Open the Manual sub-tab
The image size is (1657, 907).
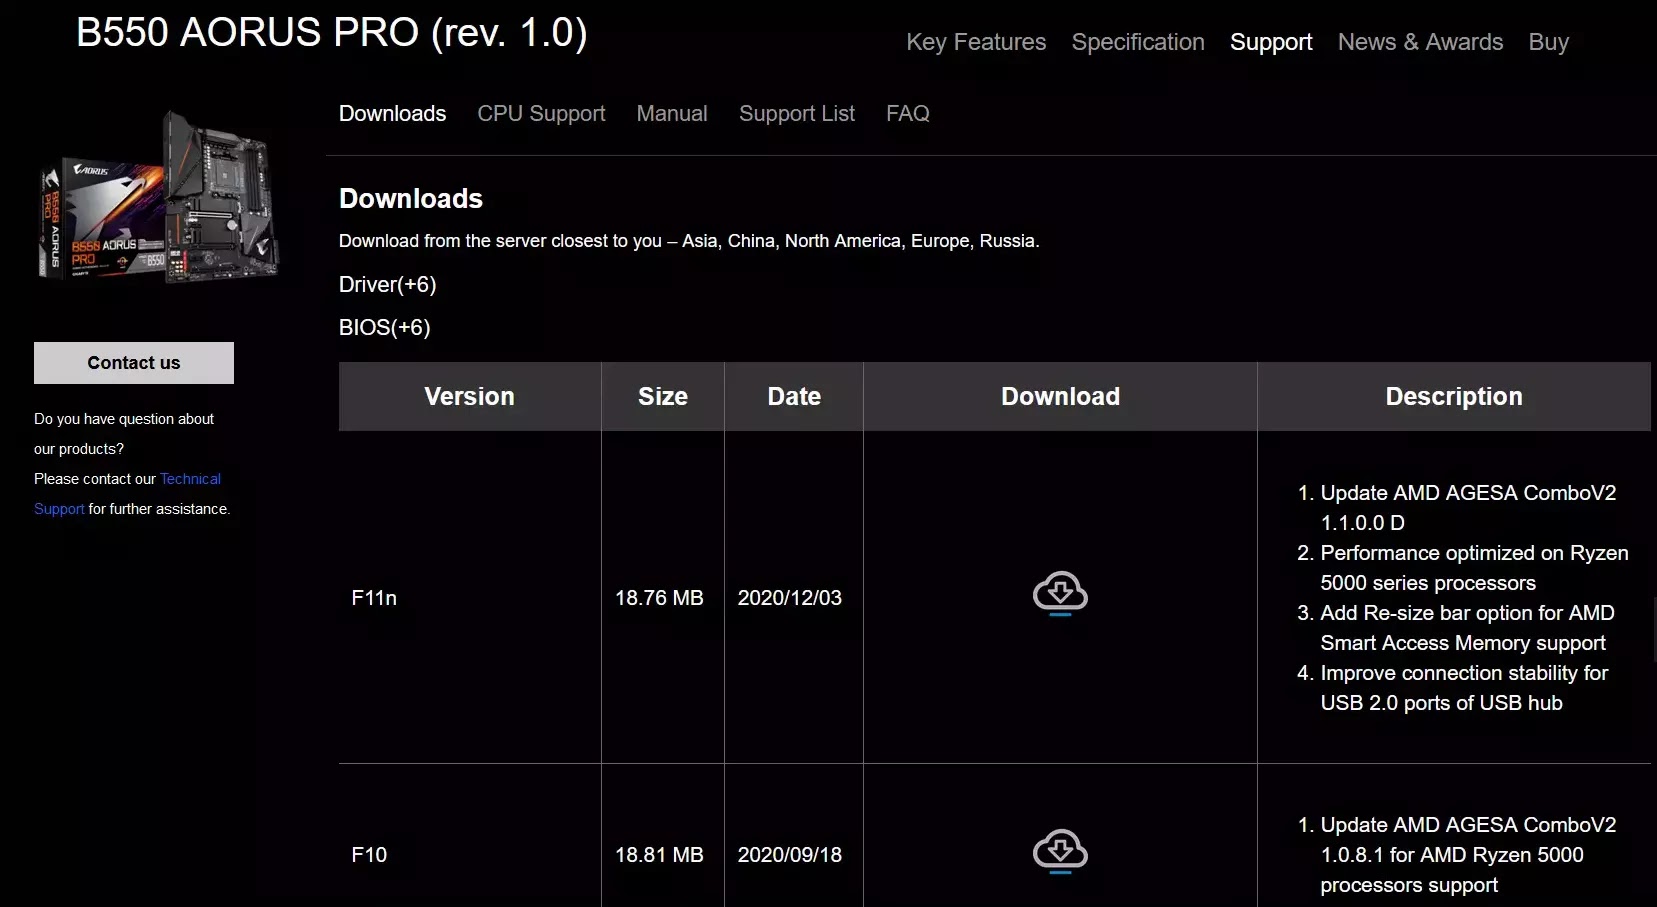pyautogui.click(x=672, y=114)
